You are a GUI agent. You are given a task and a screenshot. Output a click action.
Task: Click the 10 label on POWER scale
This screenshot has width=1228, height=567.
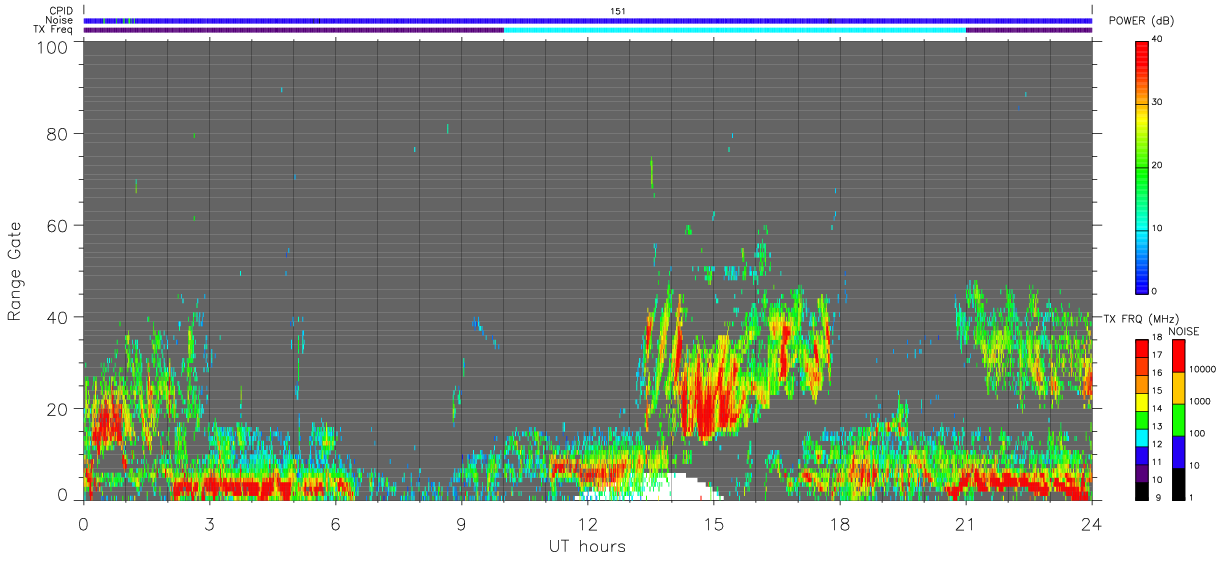click(1158, 229)
